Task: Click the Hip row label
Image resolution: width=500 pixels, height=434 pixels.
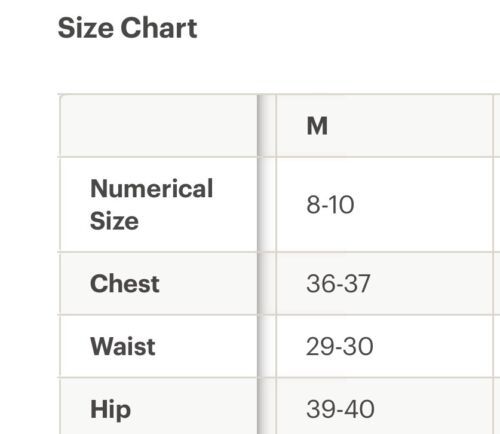Action: tap(110, 410)
